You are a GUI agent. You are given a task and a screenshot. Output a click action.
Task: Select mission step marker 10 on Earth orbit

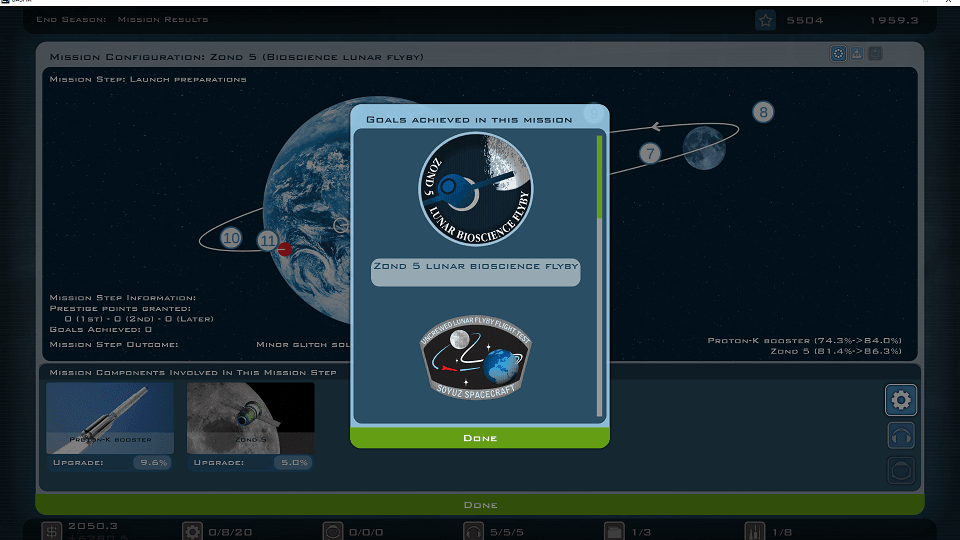click(231, 238)
